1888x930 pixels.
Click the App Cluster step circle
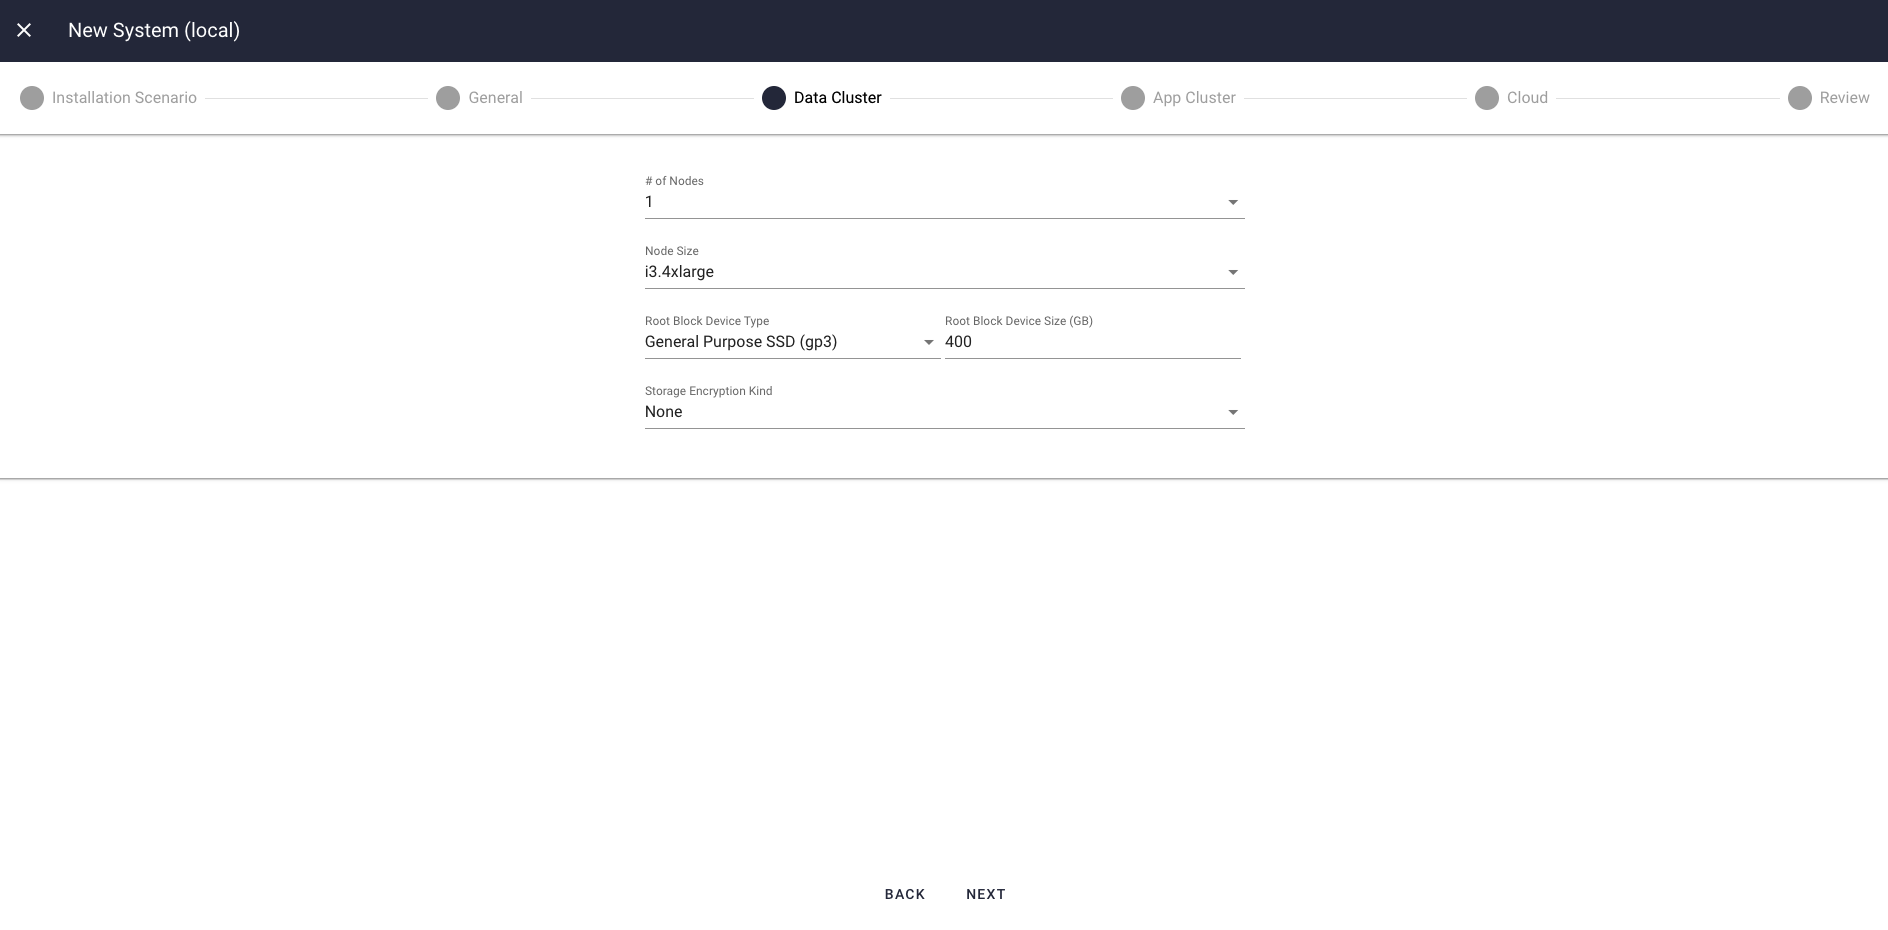[1133, 97]
